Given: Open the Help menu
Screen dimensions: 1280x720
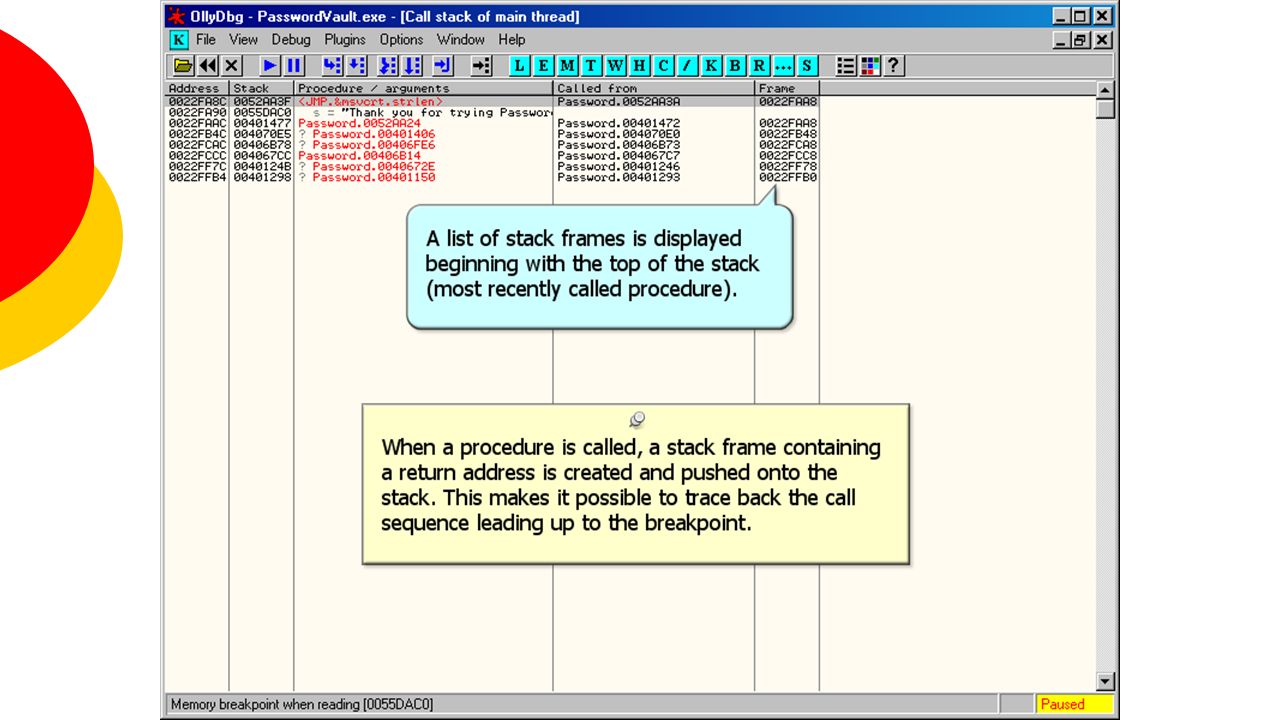Looking at the screenshot, I should [511, 40].
